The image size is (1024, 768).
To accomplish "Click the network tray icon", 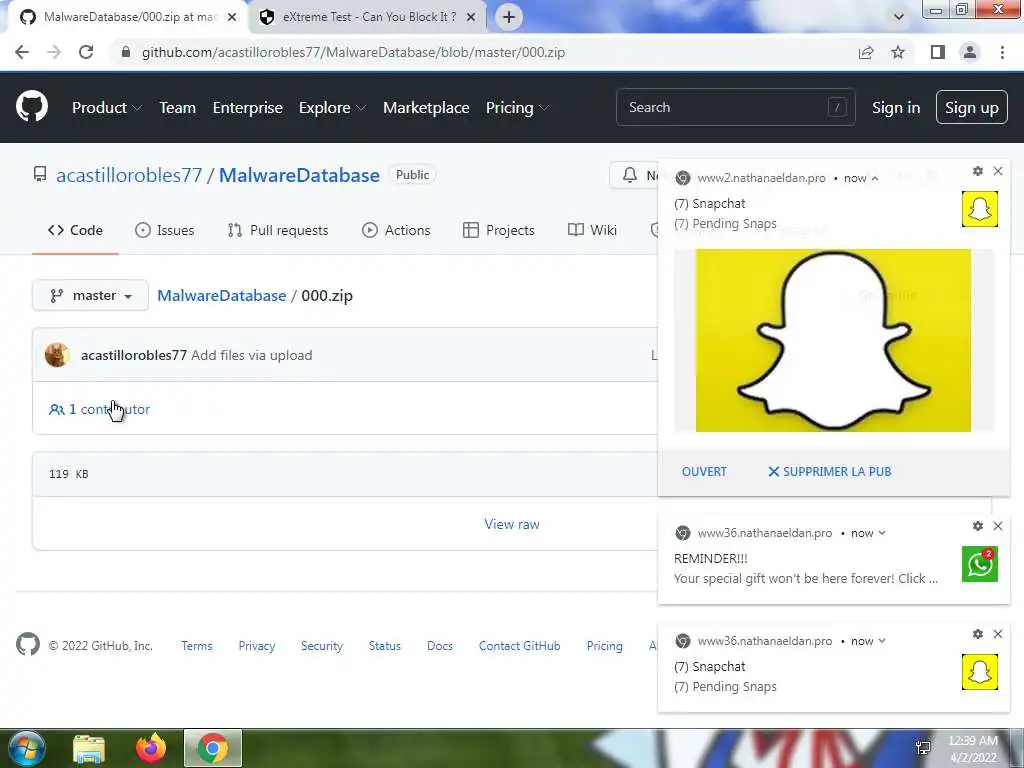I will [x=923, y=748].
